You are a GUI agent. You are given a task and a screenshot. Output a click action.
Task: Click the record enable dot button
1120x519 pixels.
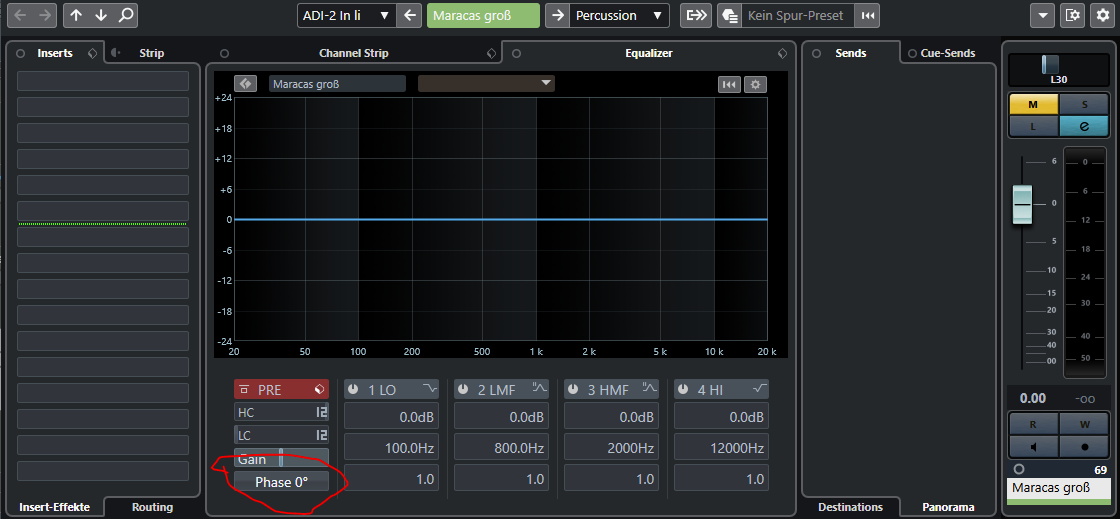pos(1084,446)
